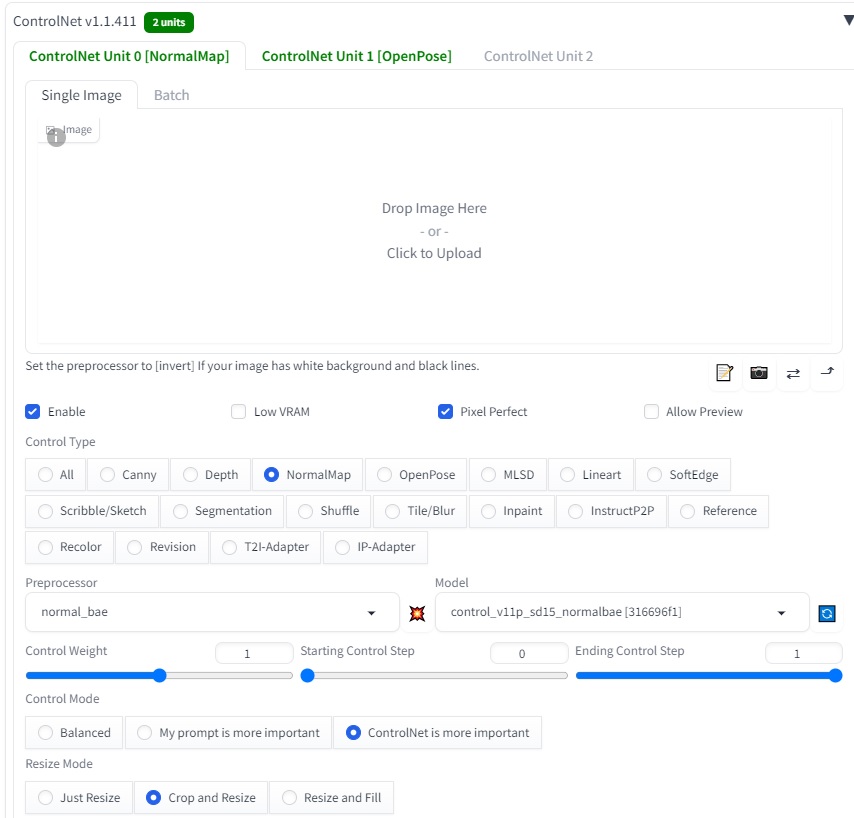Open the Preprocessor normal_bae dropdown

(x=212, y=612)
